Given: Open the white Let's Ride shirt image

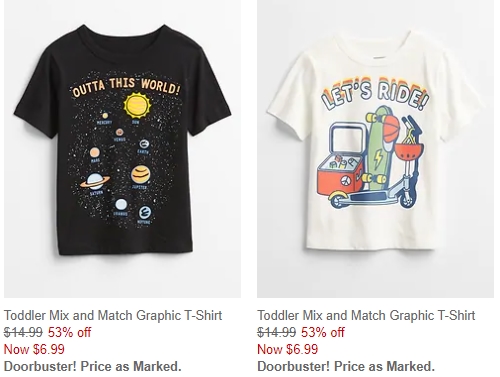Looking at the screenshot, I should [x=375, y=149].
